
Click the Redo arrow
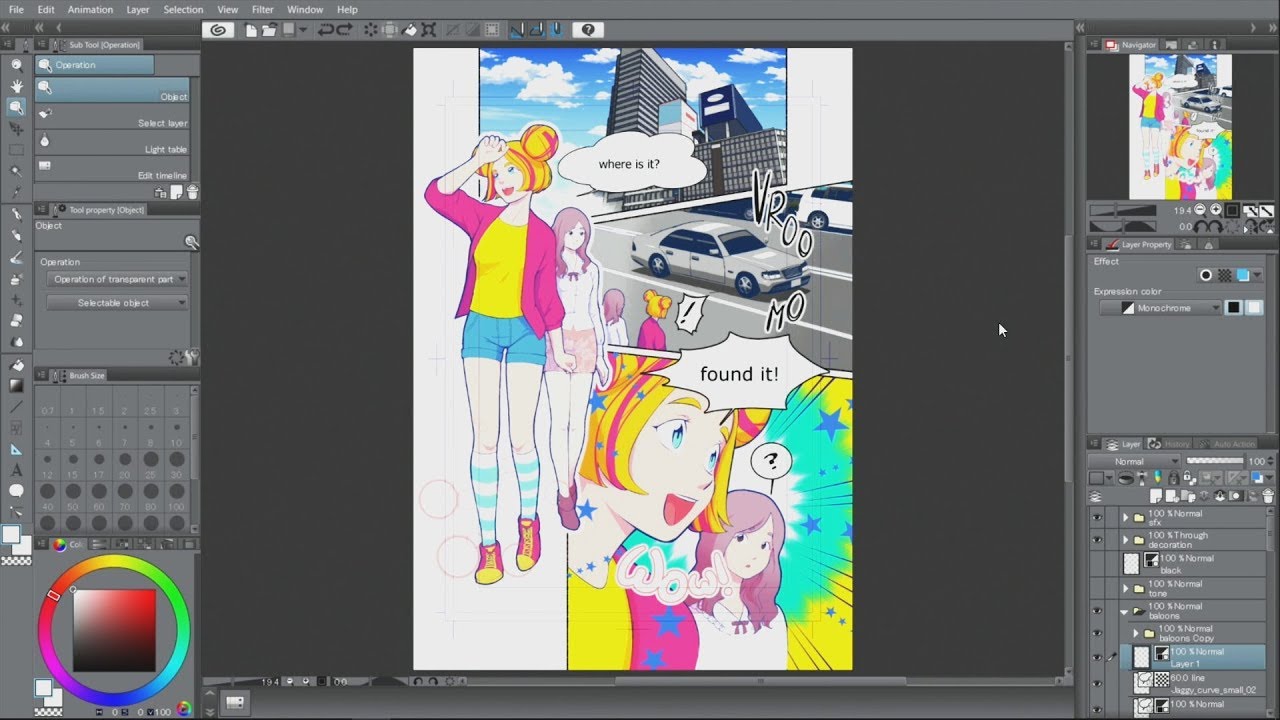[x=346, y=30]
